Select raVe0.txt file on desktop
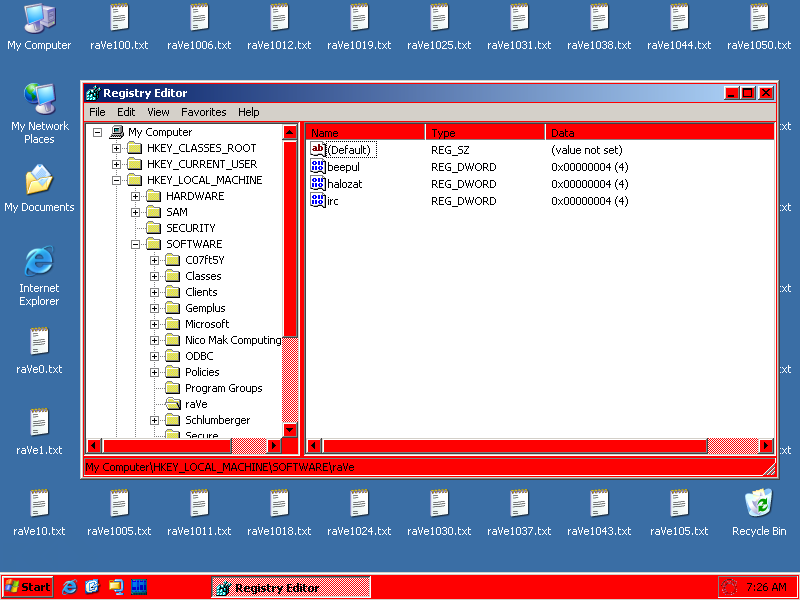The image size is (800, 600). 39,351
